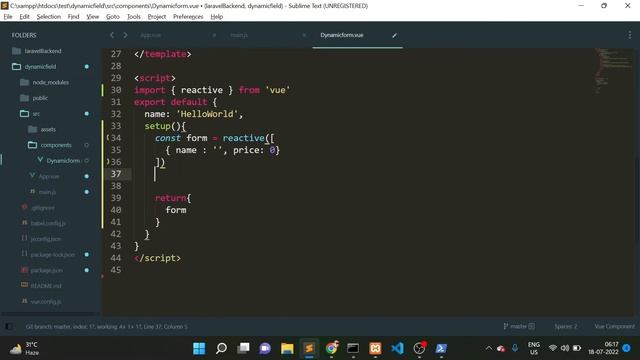Click the master git branch indicator
The image size is (640, 360).
point(519,327)
